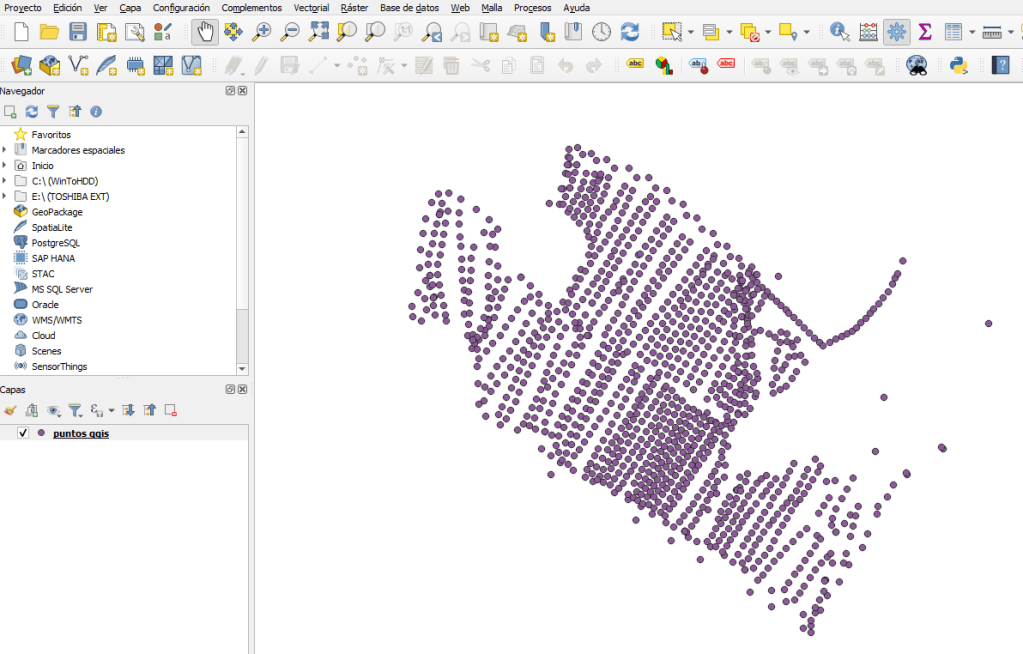Click the Zoom Full extent icon

point(319,32)
